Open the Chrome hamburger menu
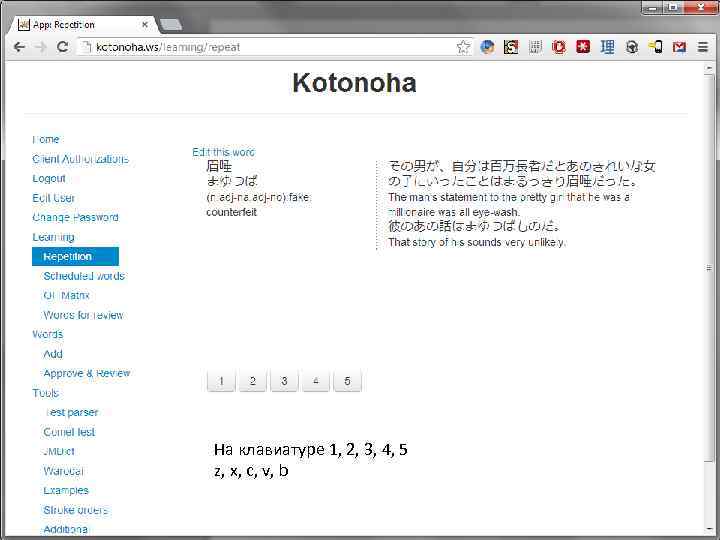 click(x=703, y=47)
